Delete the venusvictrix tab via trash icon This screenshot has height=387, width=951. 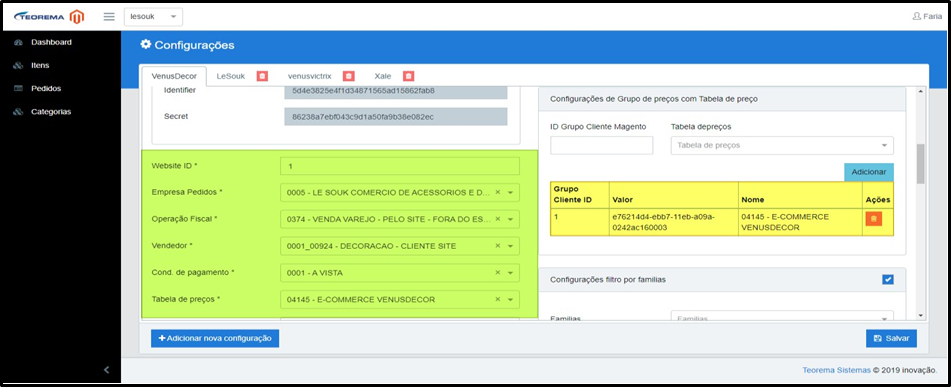pos(349,76)
